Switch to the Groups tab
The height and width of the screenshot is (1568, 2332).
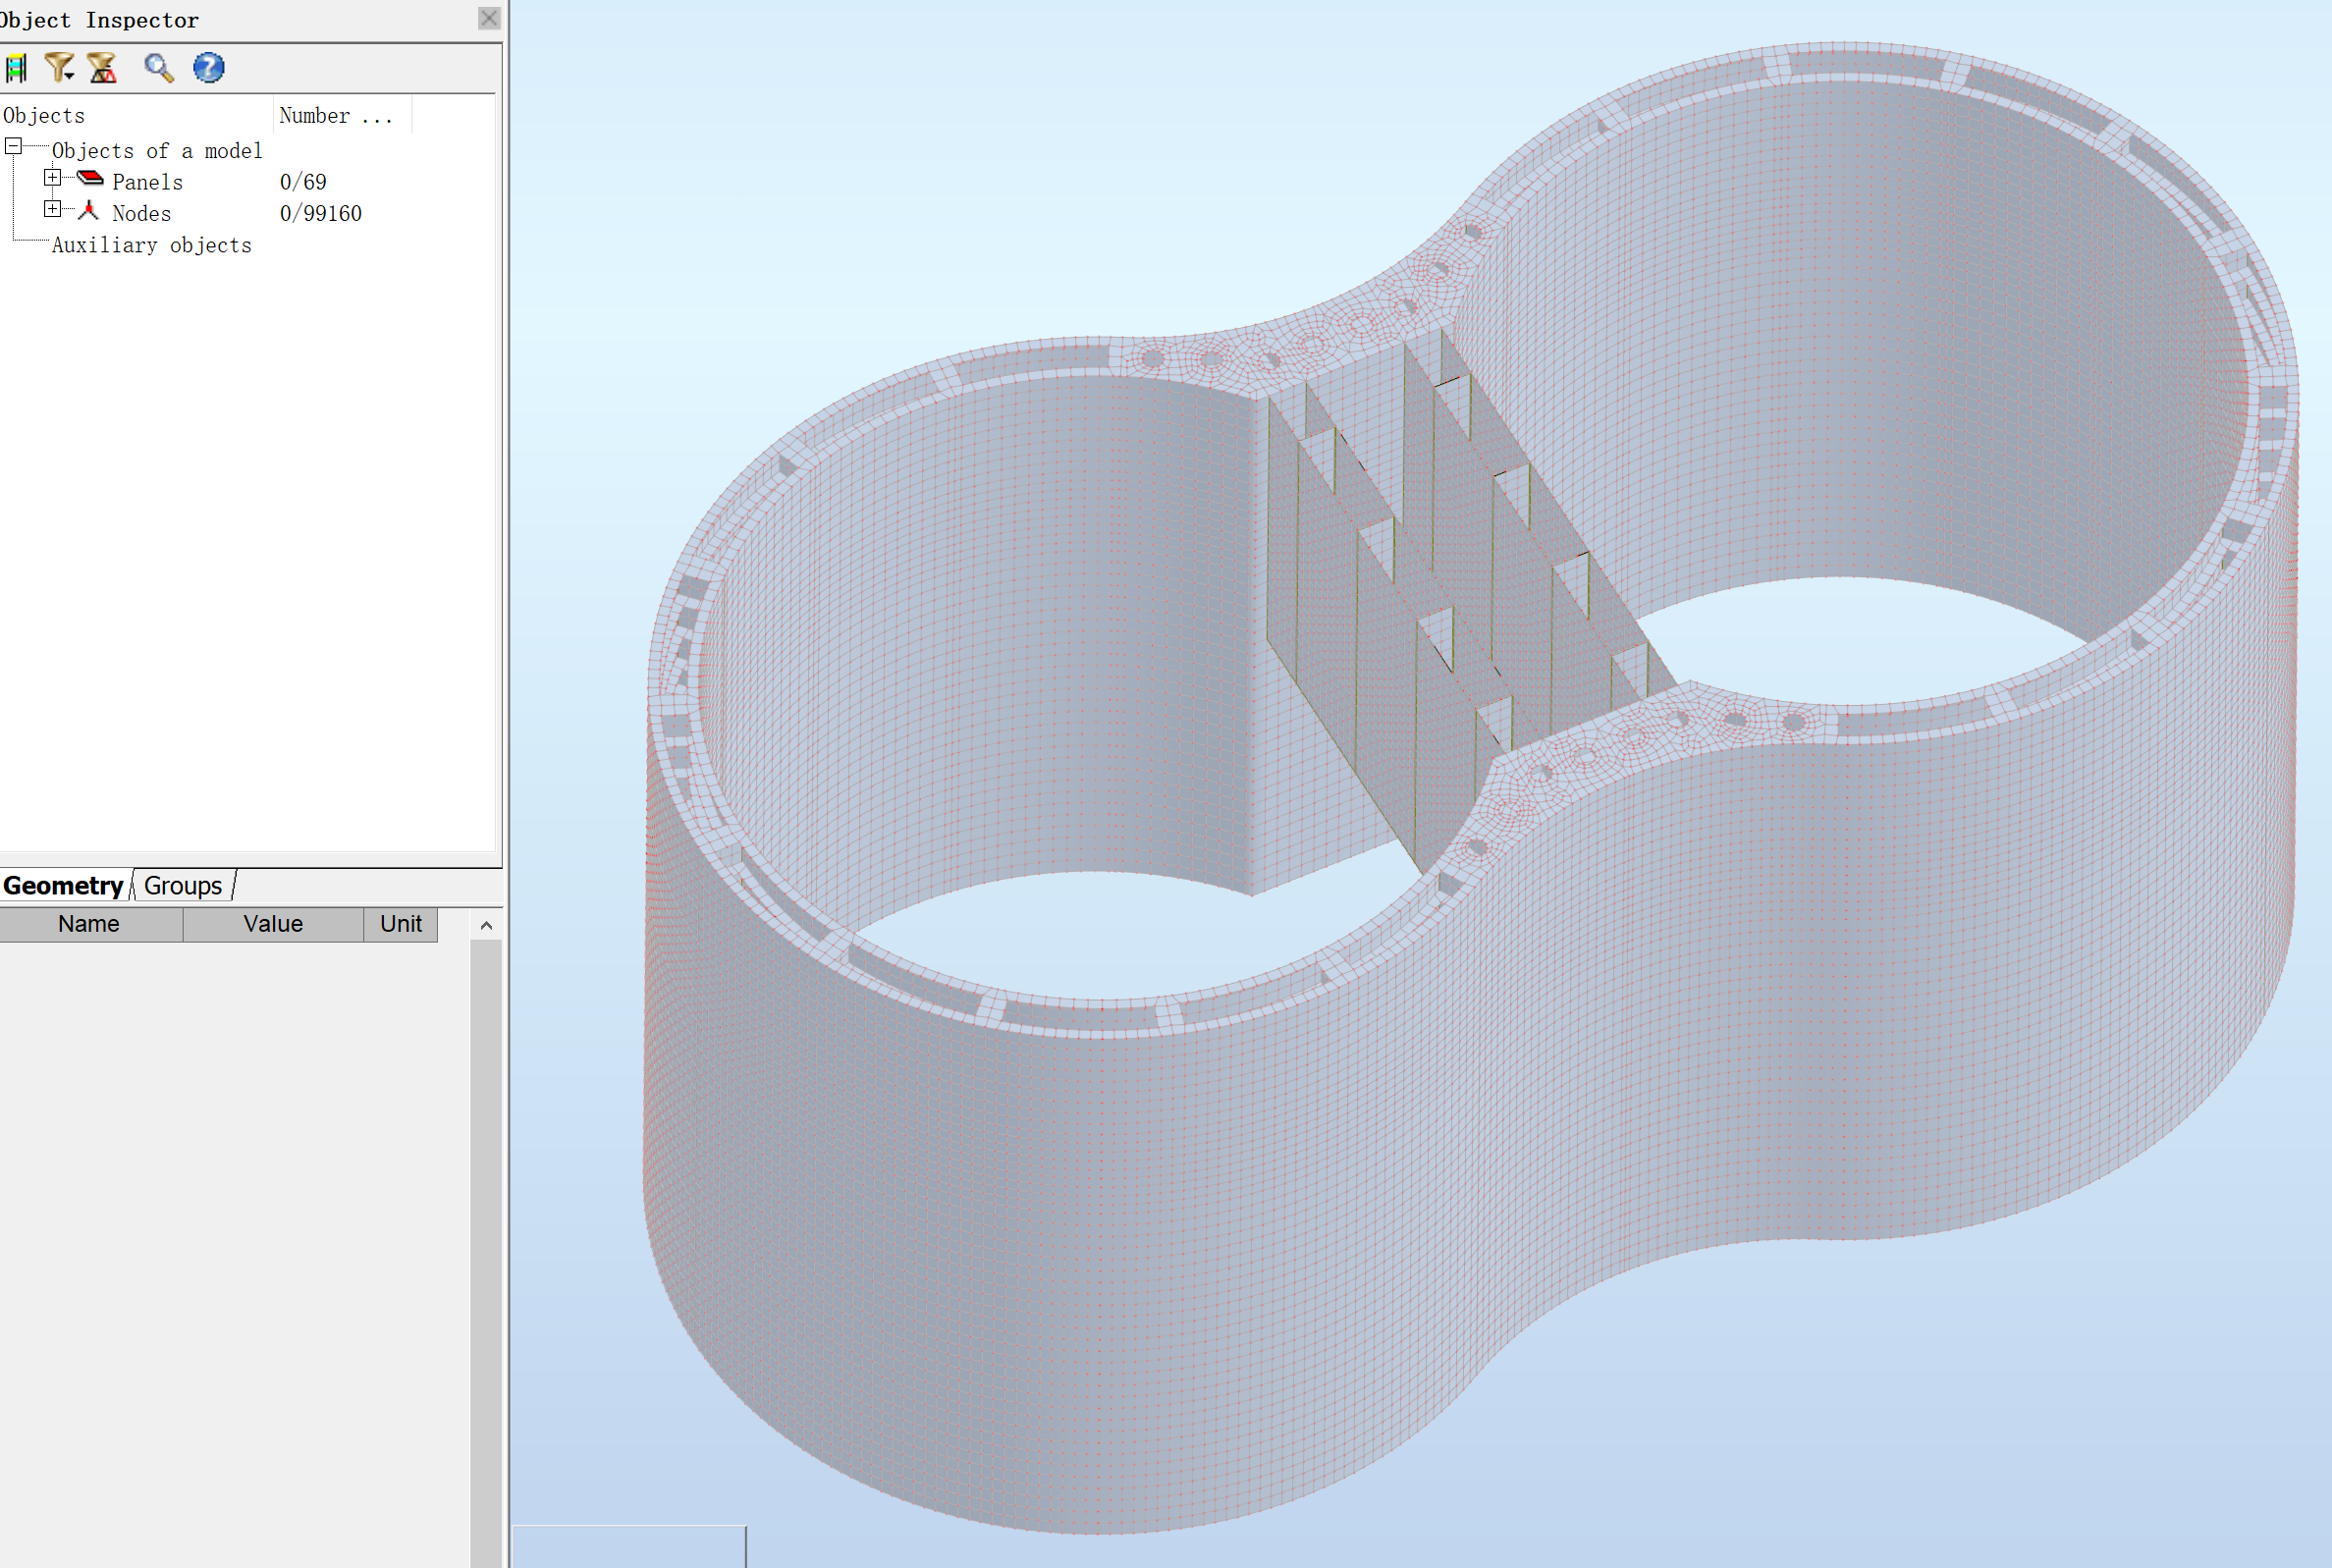click(x=182, y=885)
